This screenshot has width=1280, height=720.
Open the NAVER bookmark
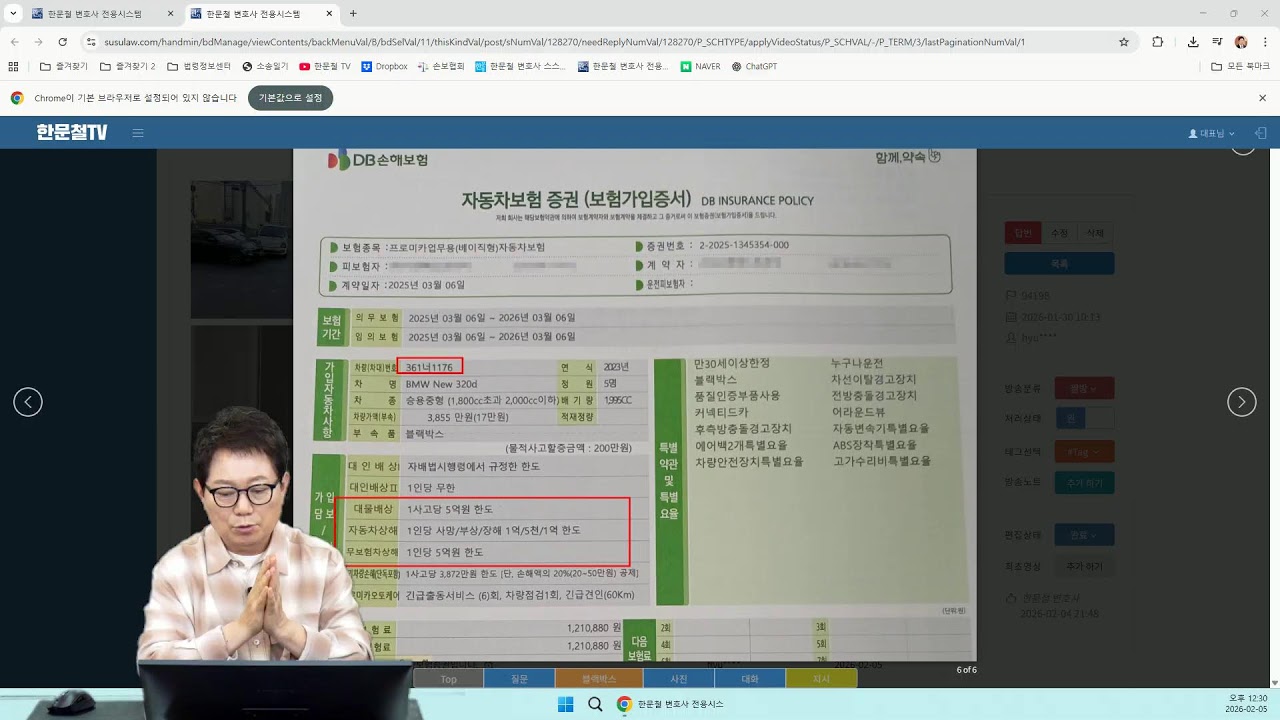click(x=701, y=66)
